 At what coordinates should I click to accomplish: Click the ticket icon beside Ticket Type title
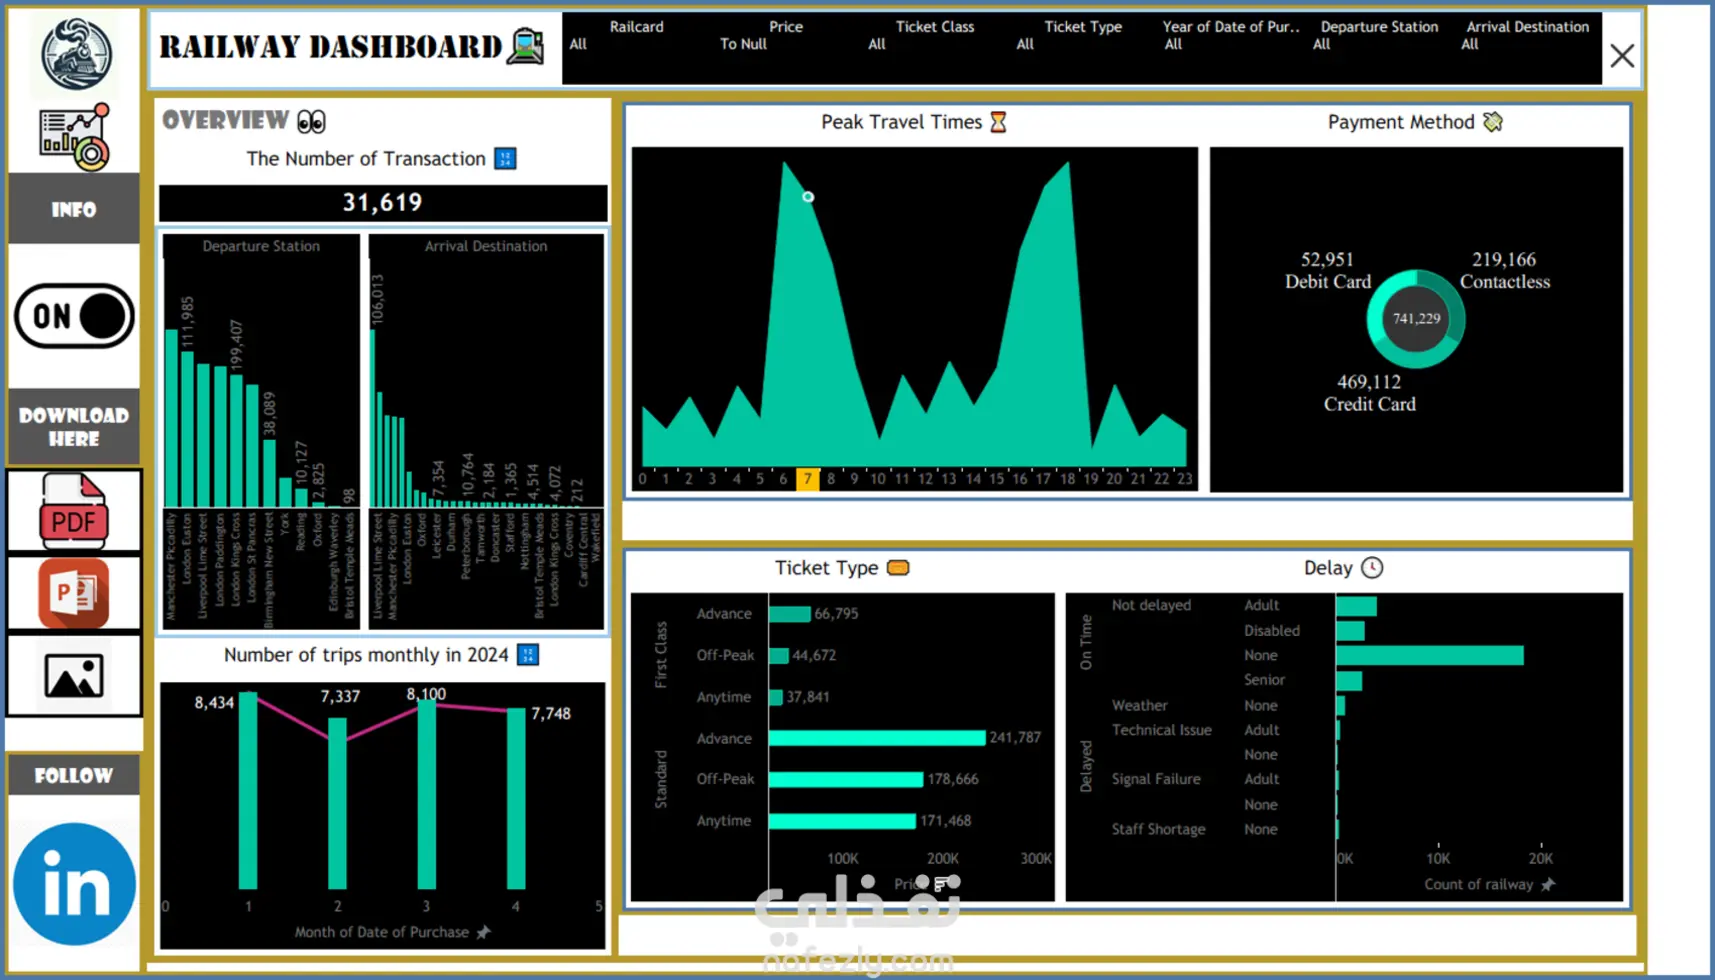tap(897, 567)
